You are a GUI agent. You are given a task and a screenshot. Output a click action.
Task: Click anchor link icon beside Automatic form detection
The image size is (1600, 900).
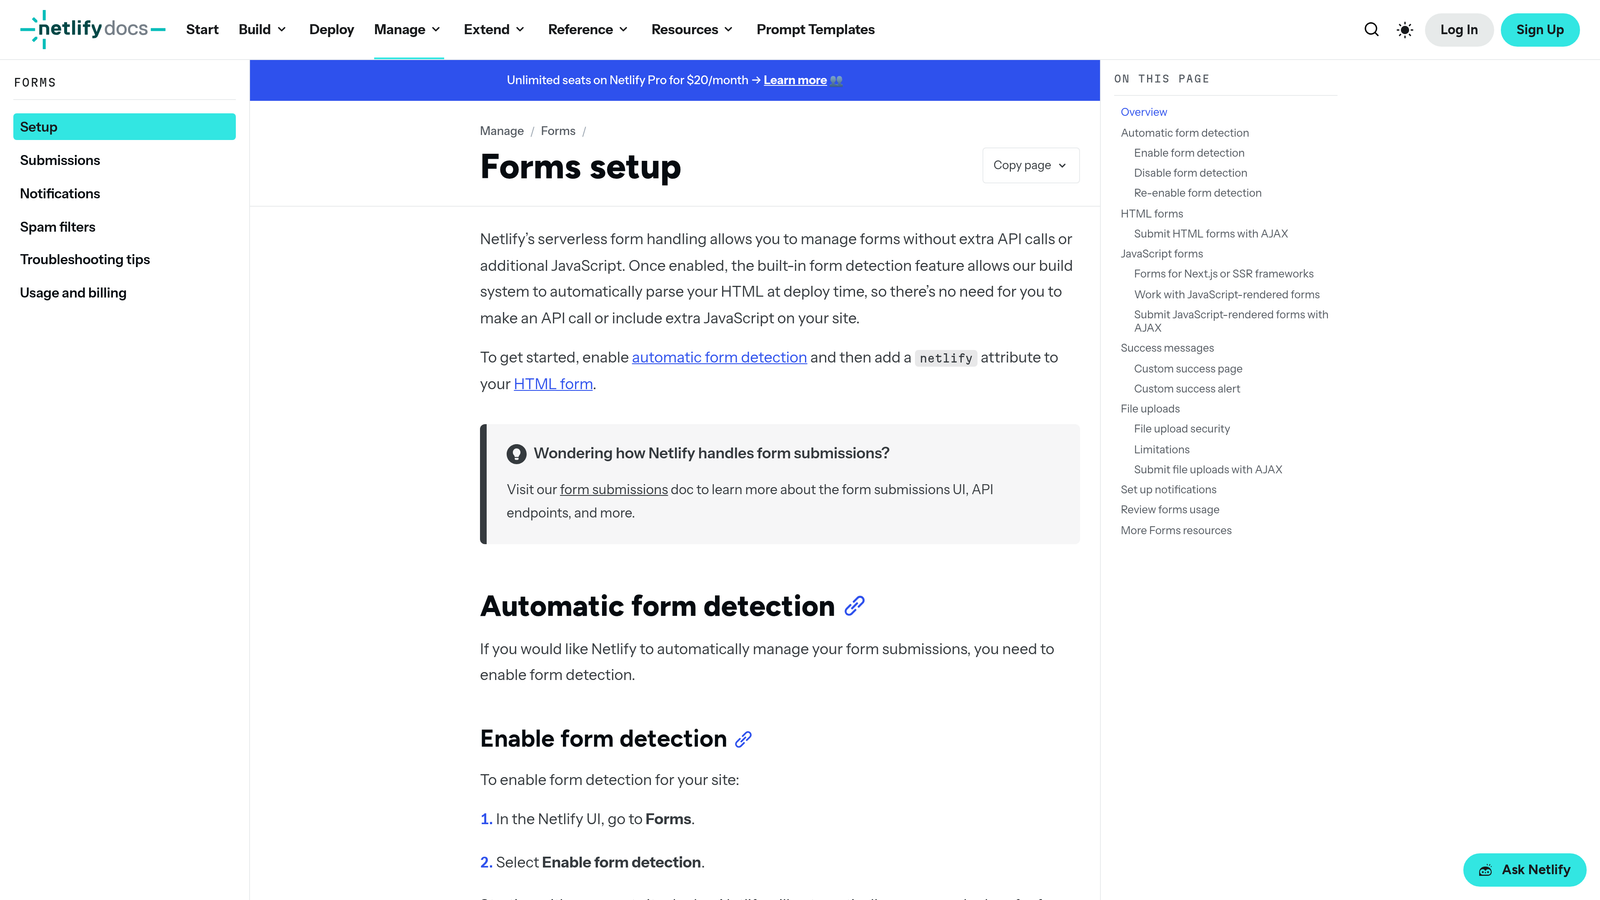[854, 606]
